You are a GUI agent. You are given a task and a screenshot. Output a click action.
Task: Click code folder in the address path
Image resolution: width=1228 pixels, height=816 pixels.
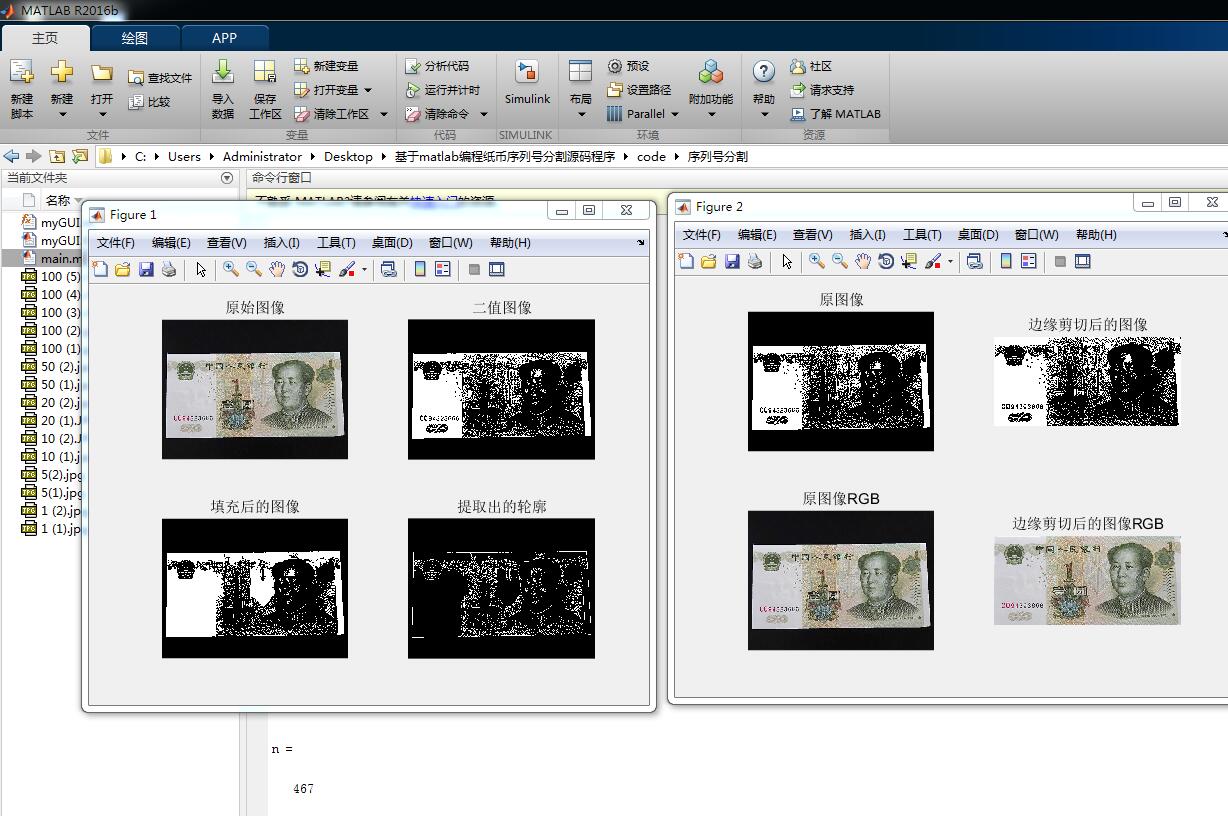coord(651,156)
